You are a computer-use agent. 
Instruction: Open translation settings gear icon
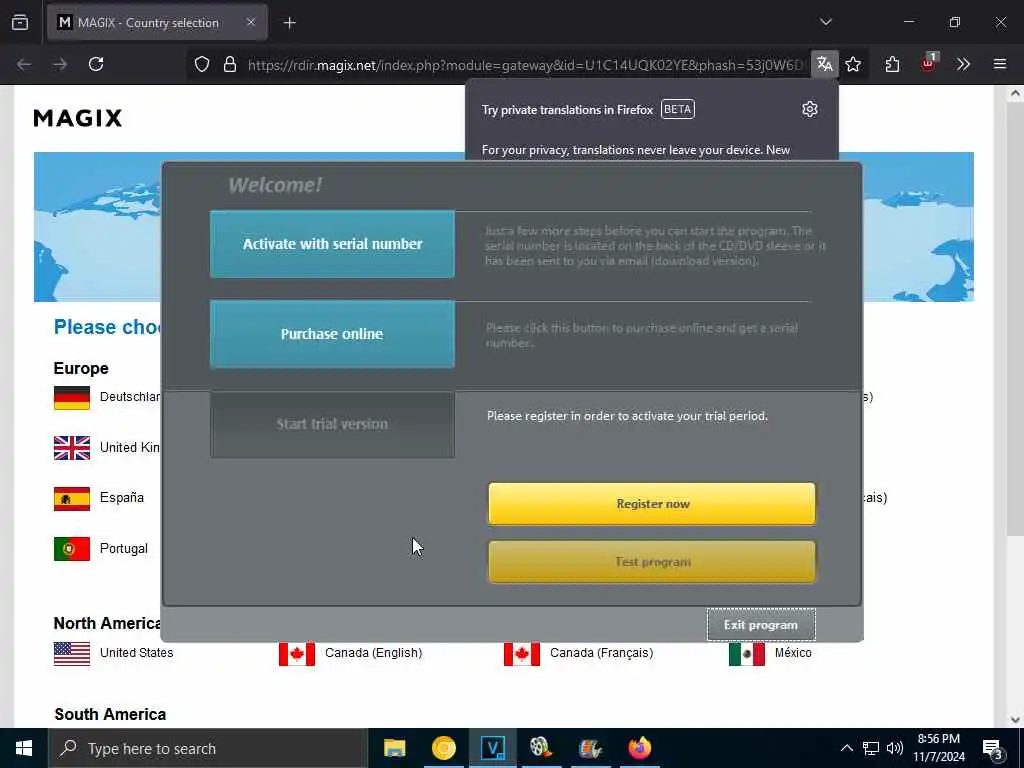[810, 109]
